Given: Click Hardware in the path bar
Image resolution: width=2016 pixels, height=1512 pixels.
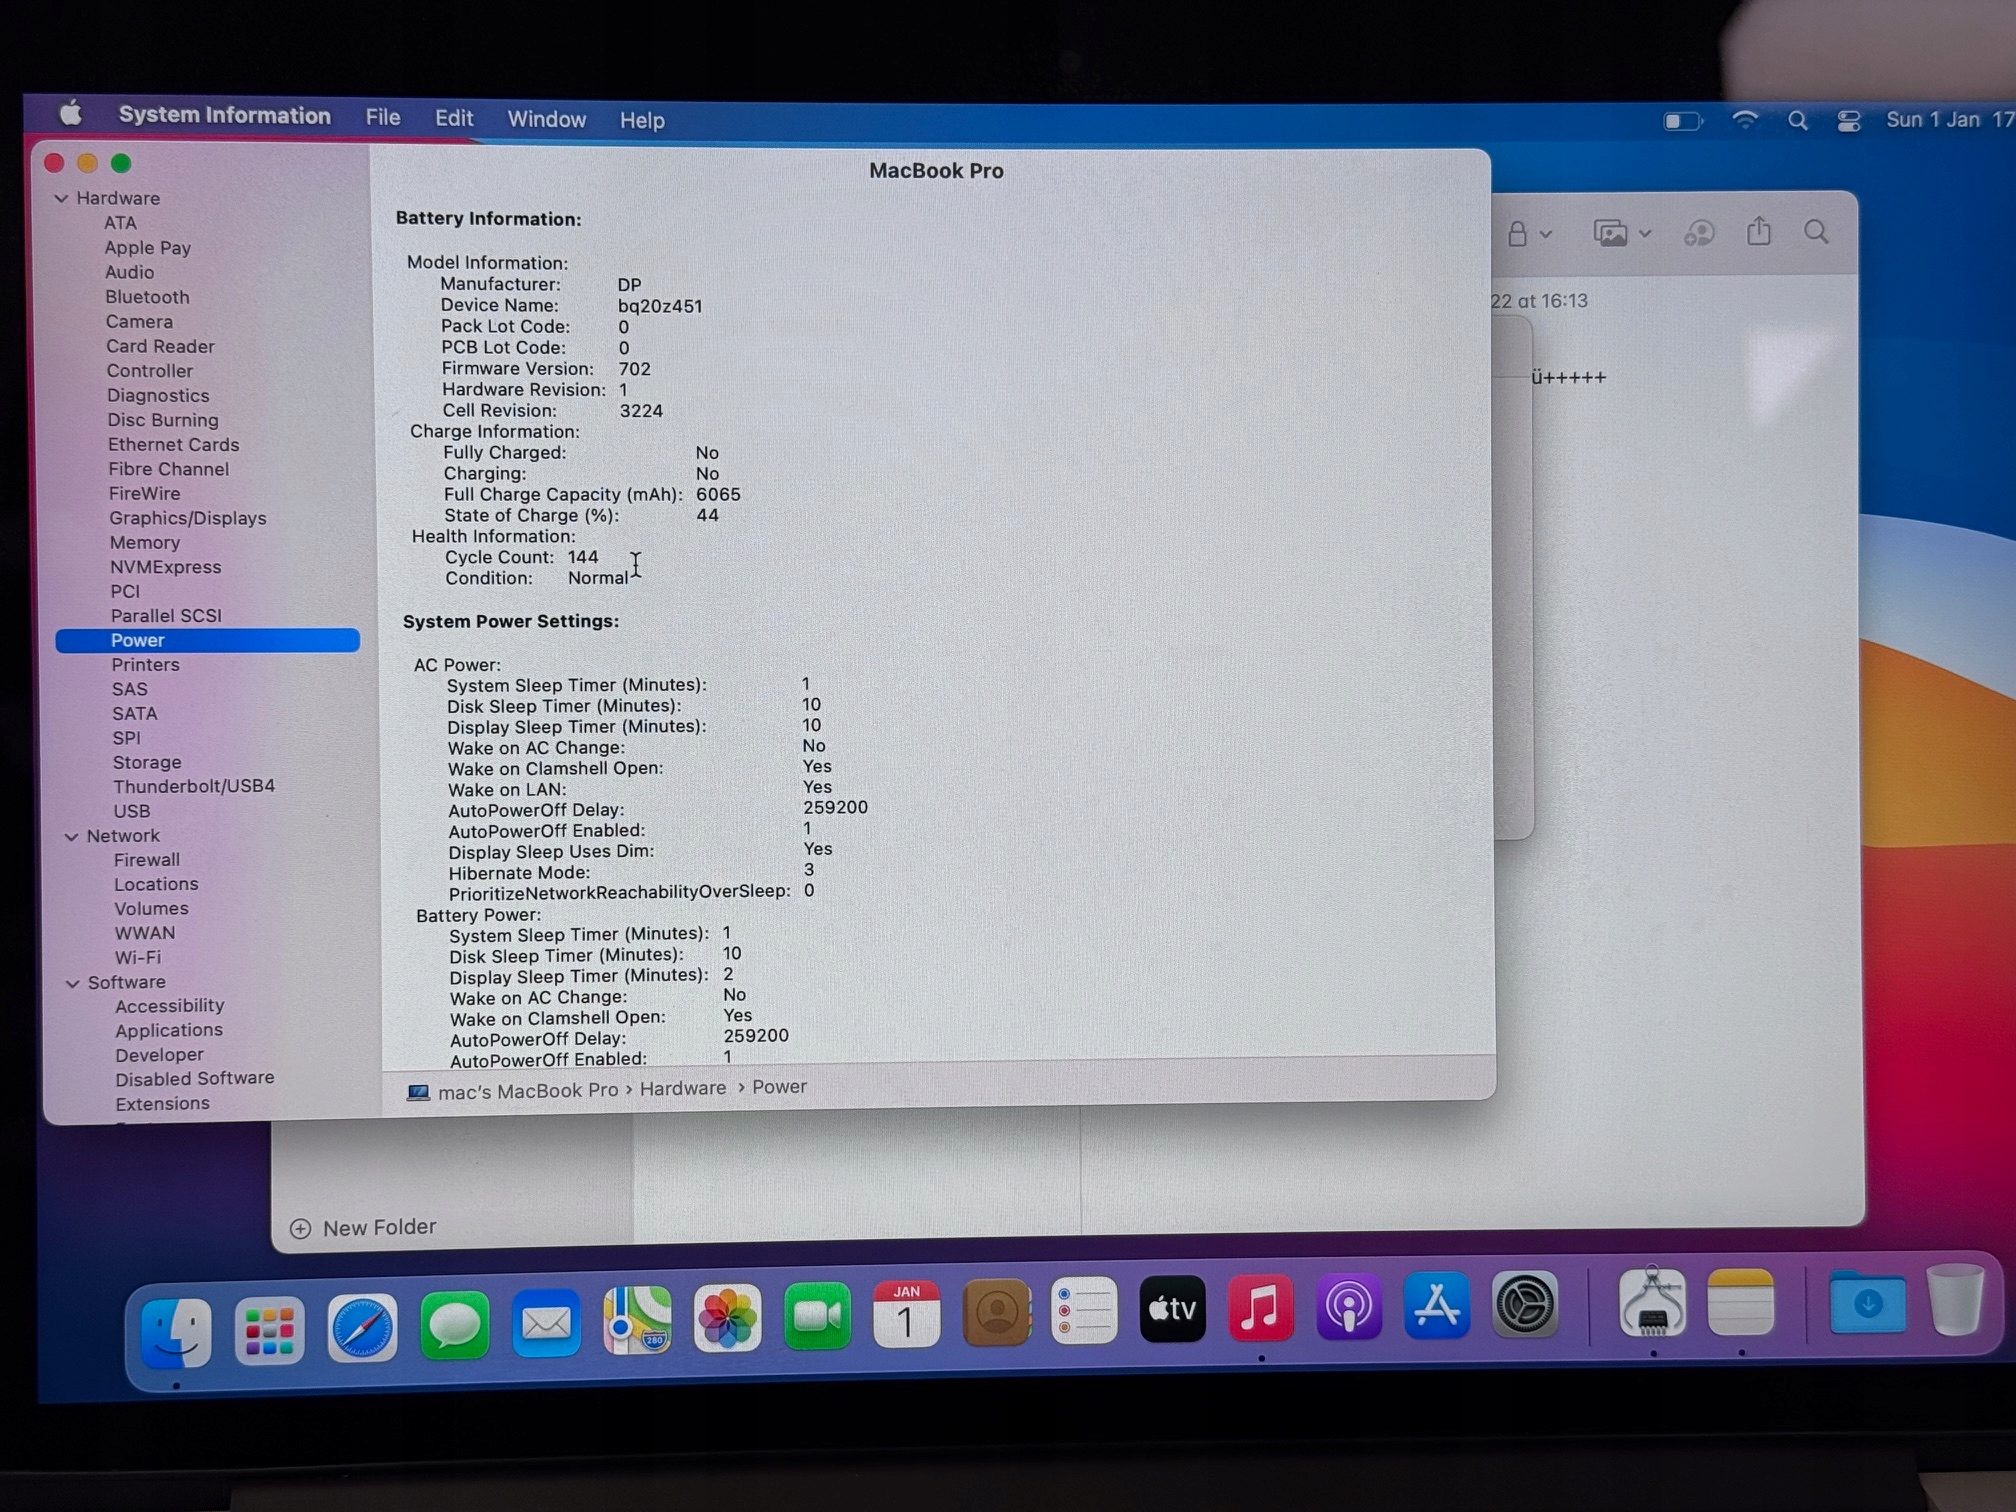Looking at the screenshot, I should pos(683,1088).
